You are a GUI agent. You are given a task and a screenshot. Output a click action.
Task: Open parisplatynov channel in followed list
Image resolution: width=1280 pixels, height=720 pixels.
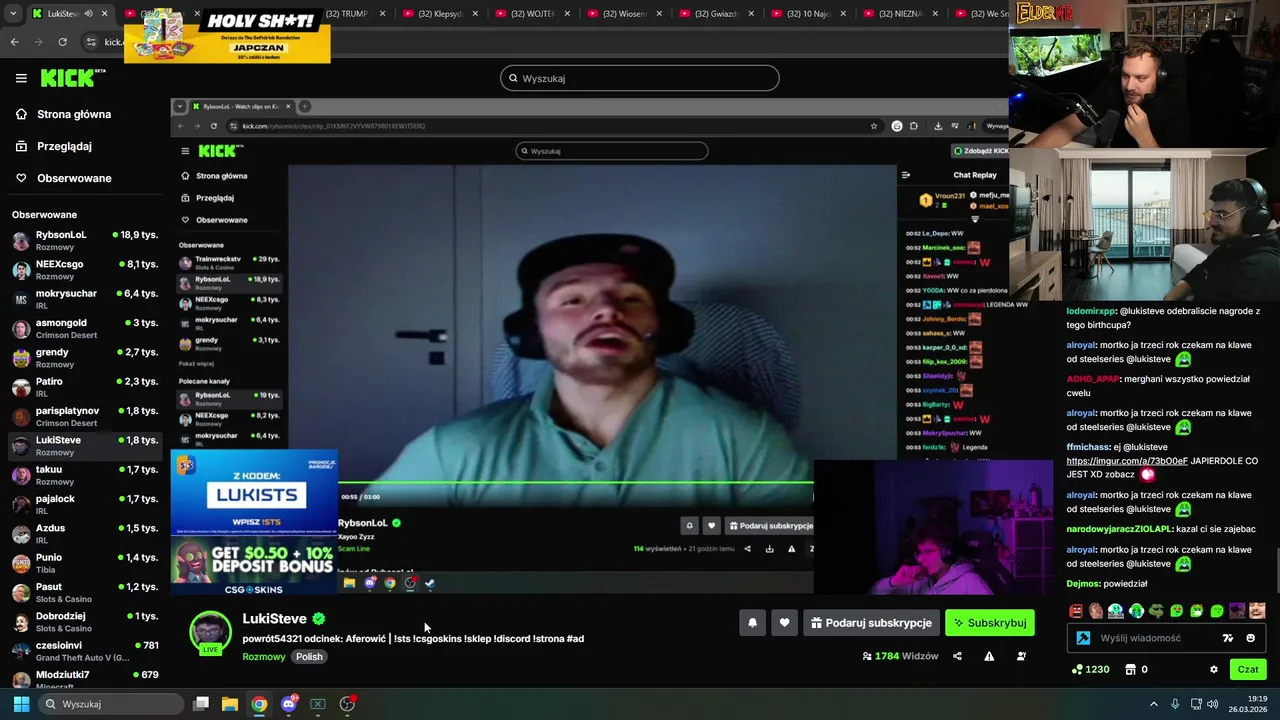[84, 416]
